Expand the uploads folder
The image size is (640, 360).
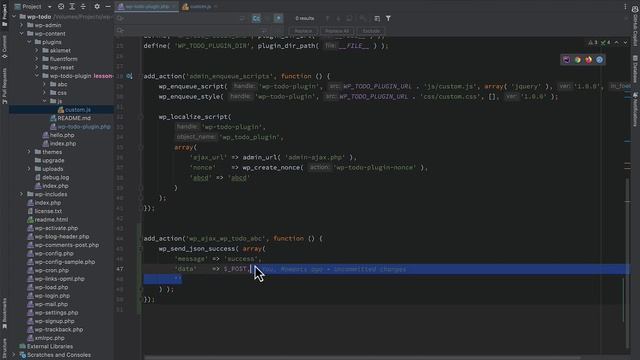click(29, 169)
